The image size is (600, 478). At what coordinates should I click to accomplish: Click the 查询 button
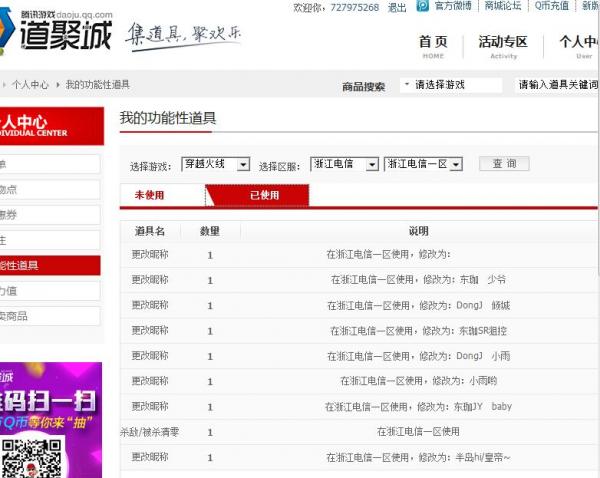(504, 164)
